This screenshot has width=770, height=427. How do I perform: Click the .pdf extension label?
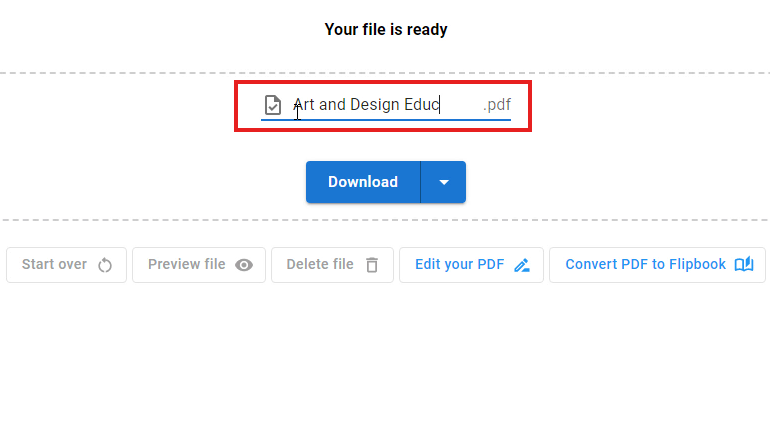coord(497,105)
